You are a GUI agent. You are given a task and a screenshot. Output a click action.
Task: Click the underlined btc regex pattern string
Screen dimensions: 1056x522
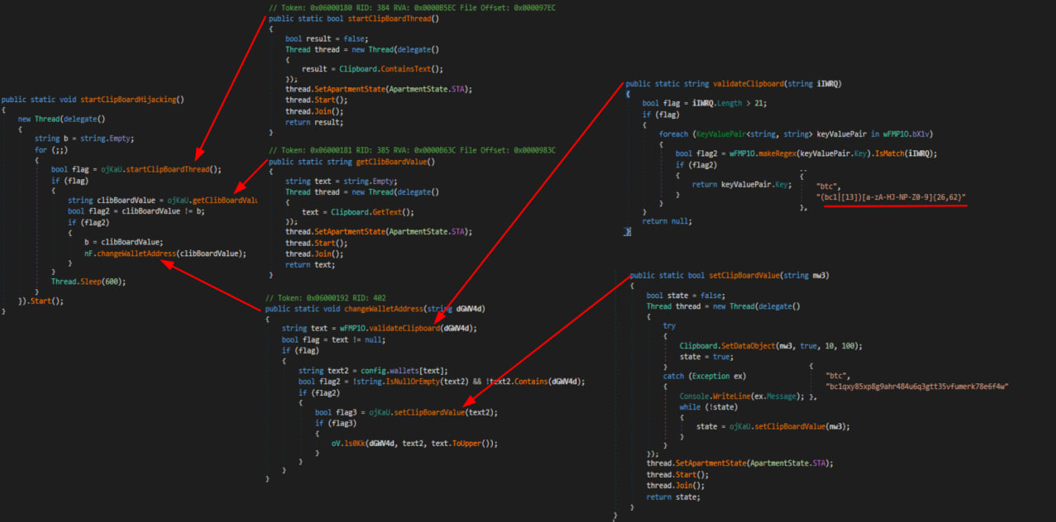tap(891, 197)
